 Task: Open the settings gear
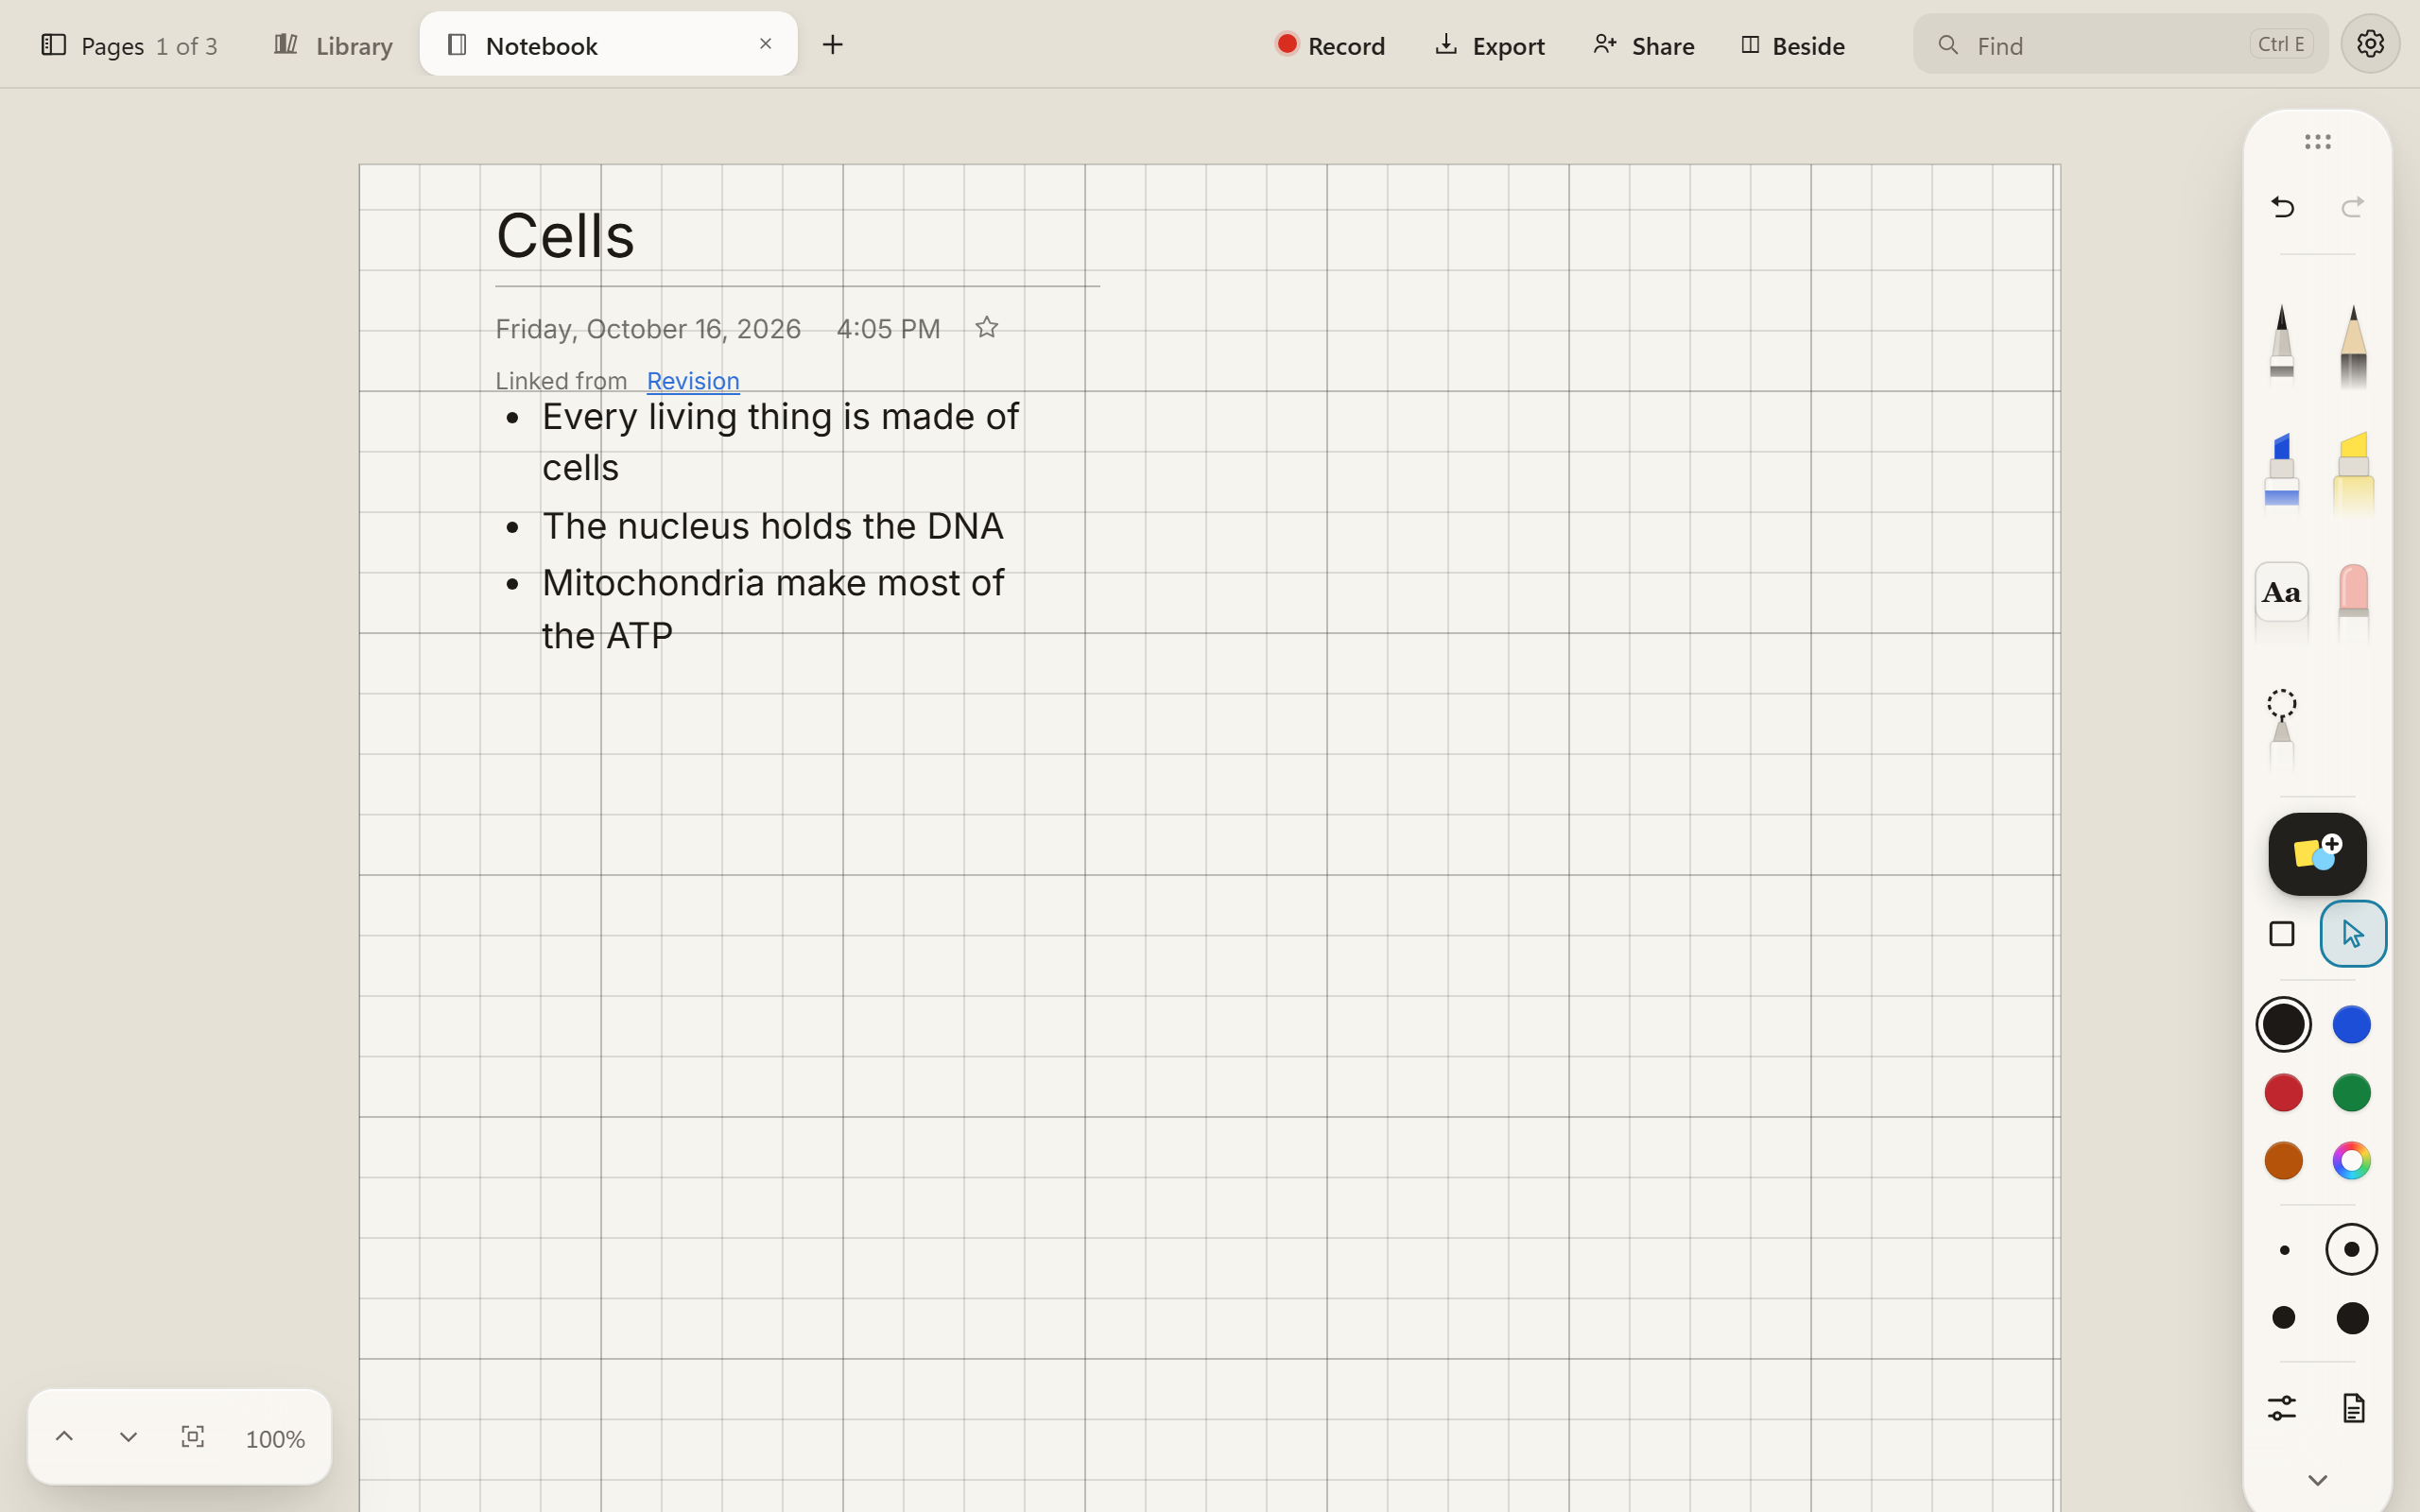[x=2370, y=44]
